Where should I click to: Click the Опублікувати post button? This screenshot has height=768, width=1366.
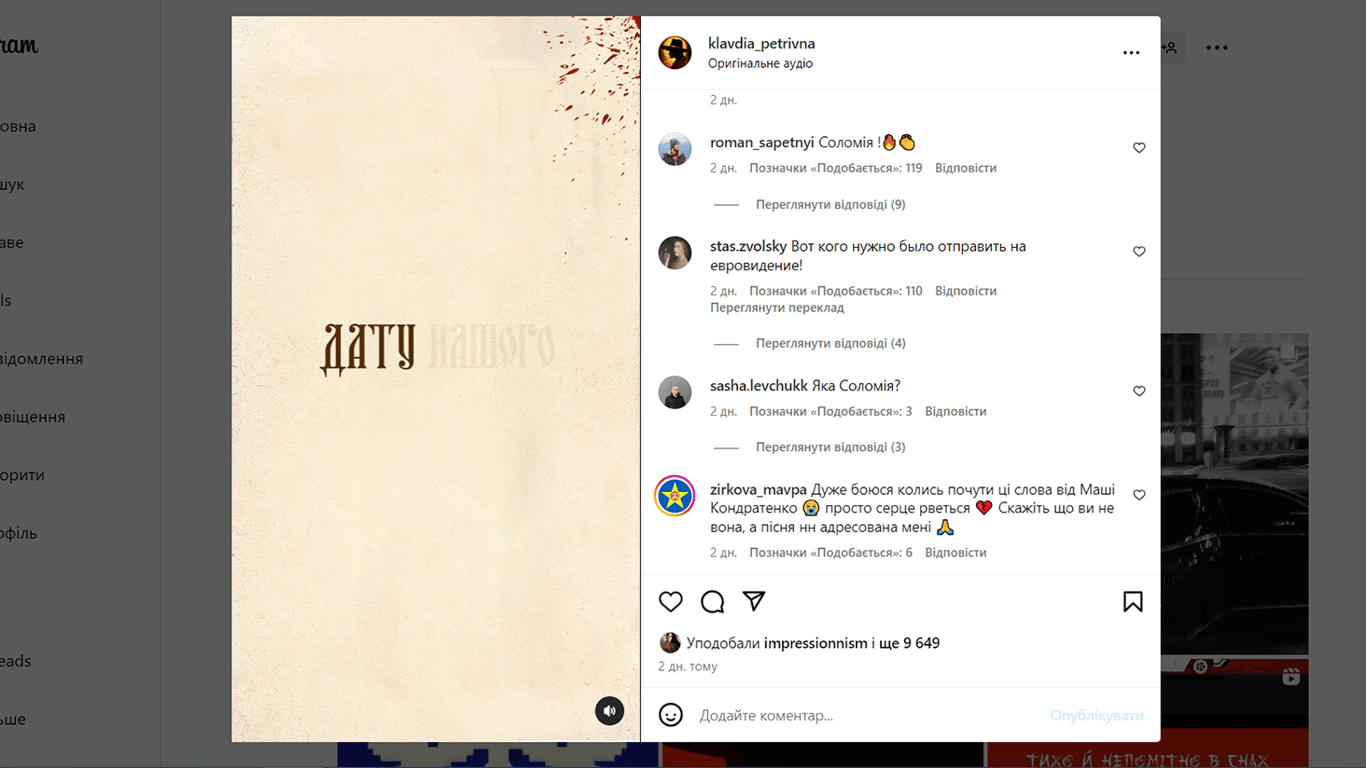[1097, 716]
